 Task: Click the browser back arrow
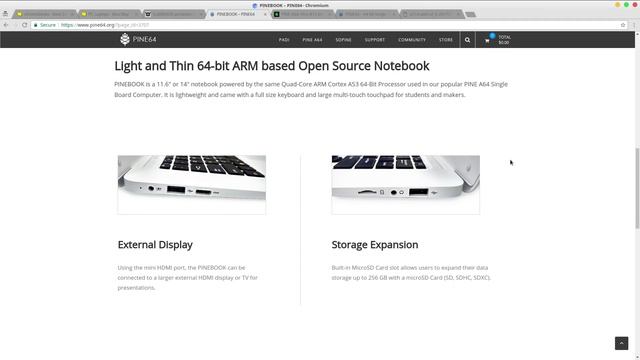(6, 25)
